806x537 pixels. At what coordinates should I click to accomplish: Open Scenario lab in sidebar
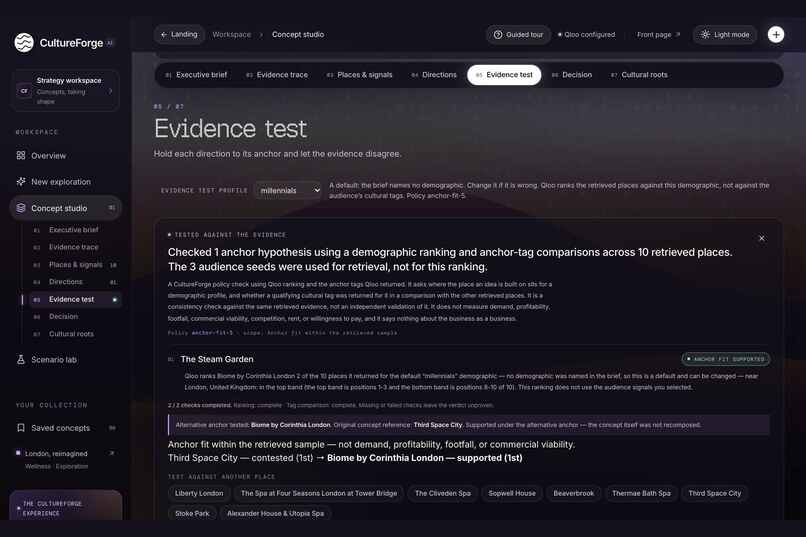[x=66, y=360]
